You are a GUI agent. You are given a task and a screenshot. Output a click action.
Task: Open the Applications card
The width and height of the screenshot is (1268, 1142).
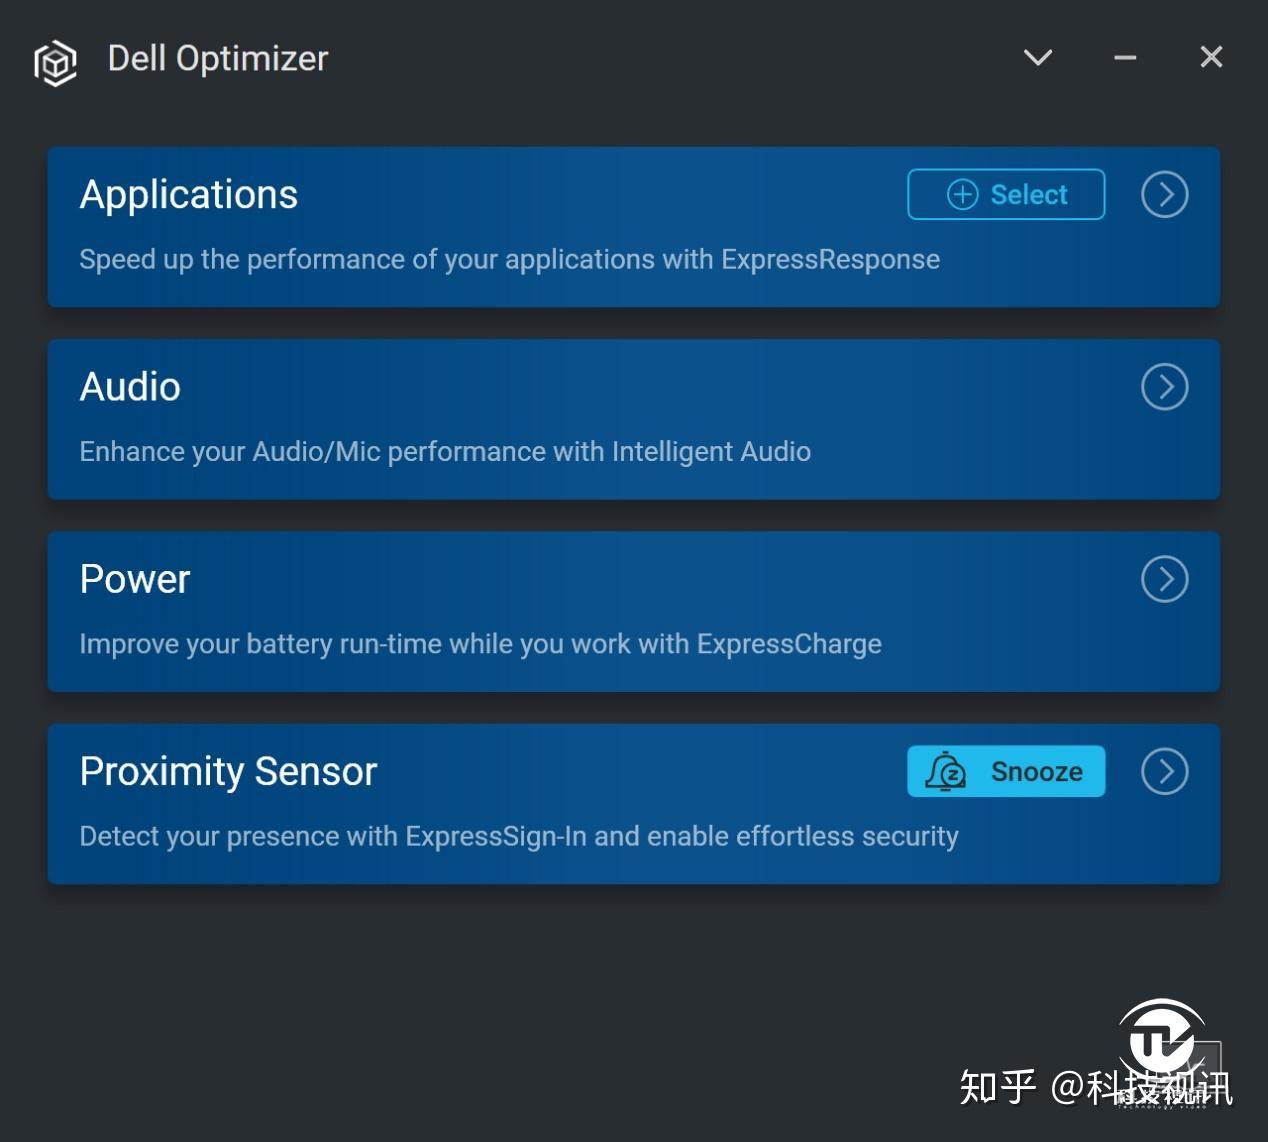coord(634,227)
